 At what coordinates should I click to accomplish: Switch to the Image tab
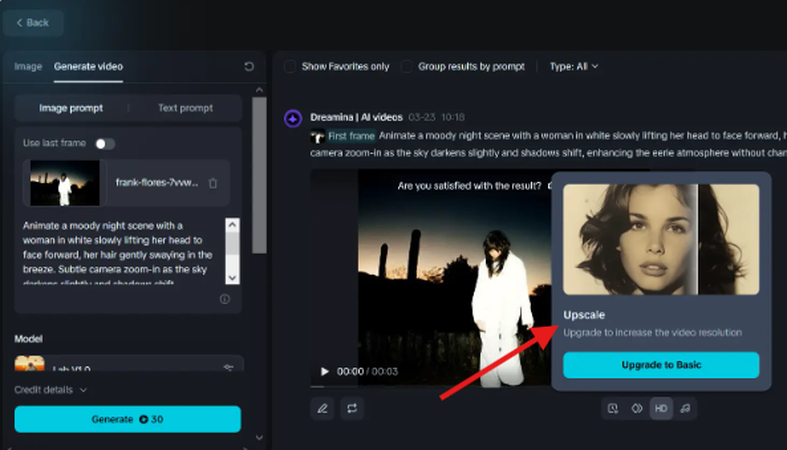click(28, 66)
